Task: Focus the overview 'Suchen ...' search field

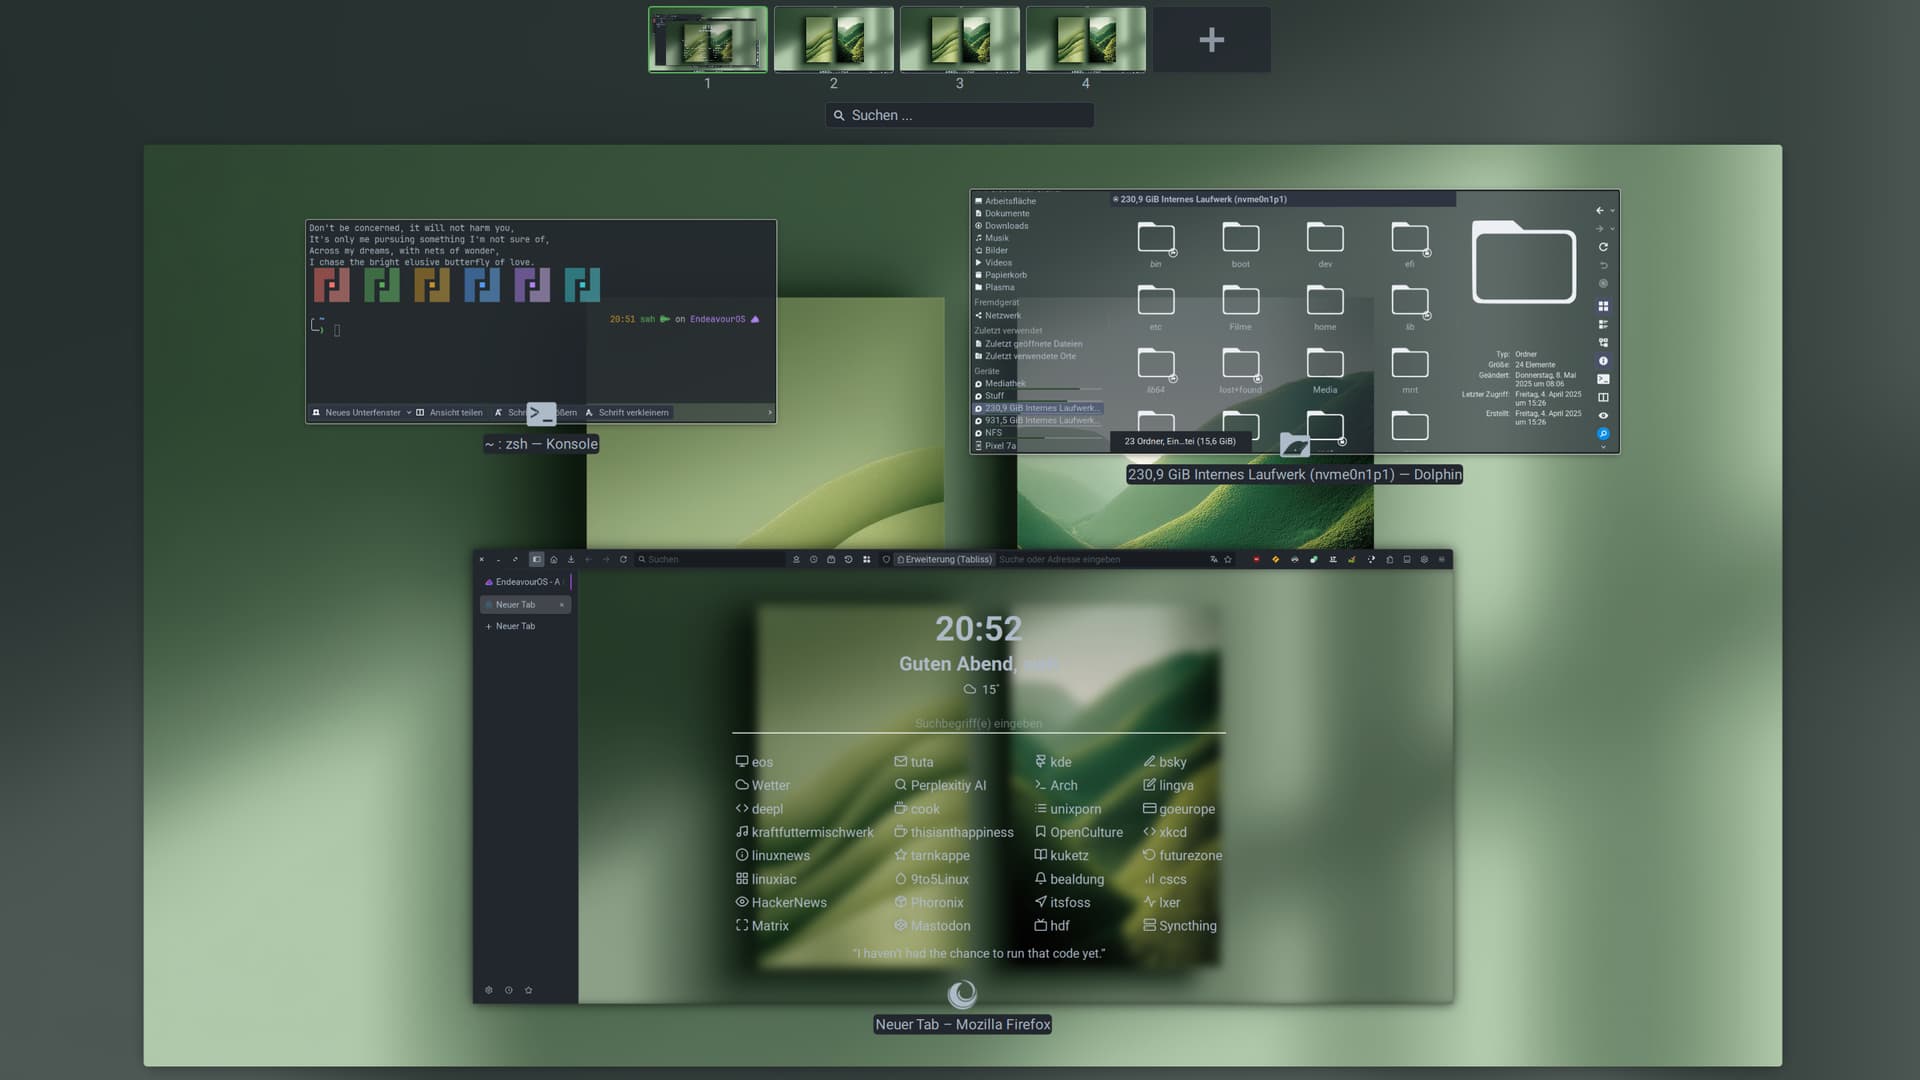Action: 960,115
